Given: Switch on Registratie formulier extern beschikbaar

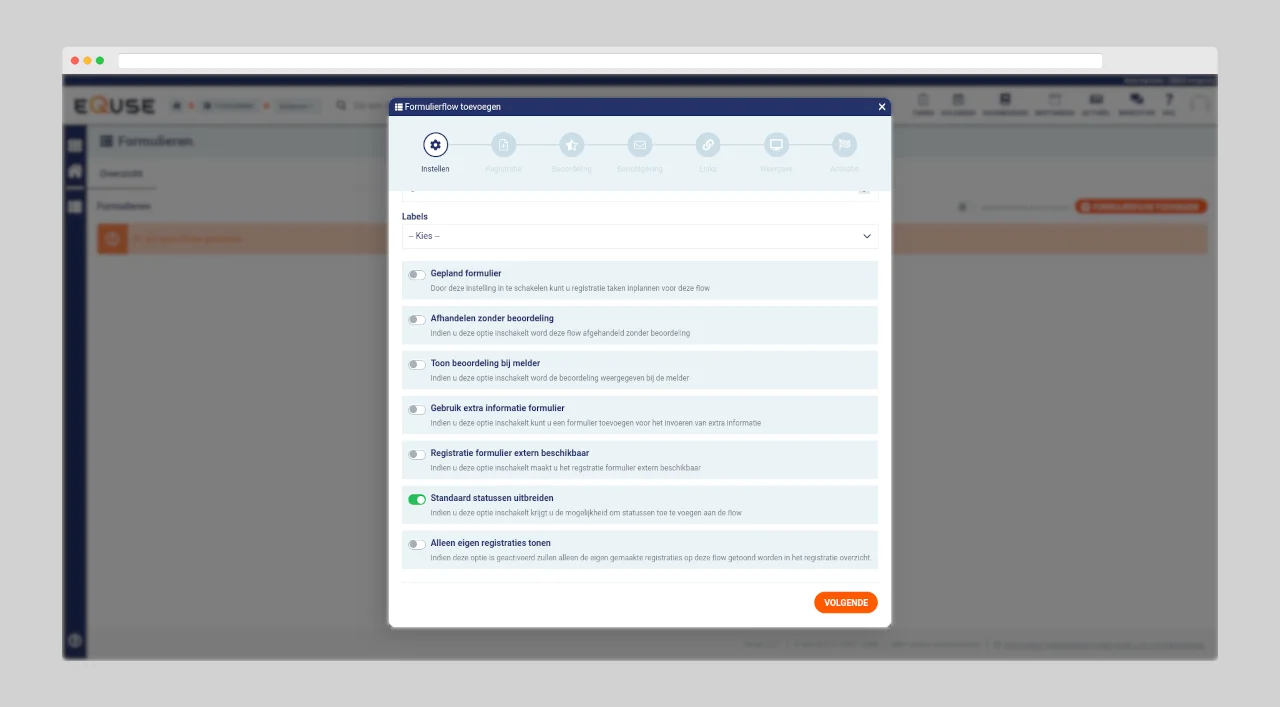Looking at the screenshot, I should 417,454.
